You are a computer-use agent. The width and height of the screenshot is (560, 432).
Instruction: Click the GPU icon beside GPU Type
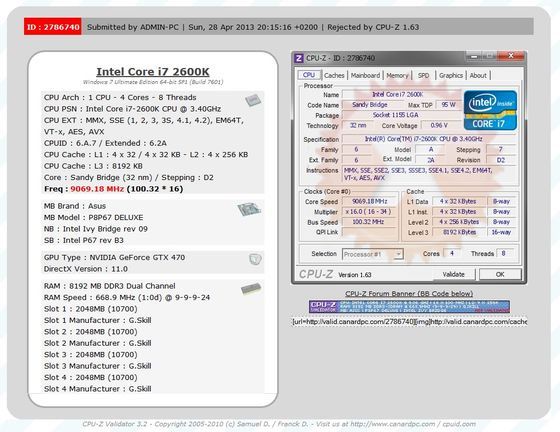pyautogui.click(x=255, y=259)
